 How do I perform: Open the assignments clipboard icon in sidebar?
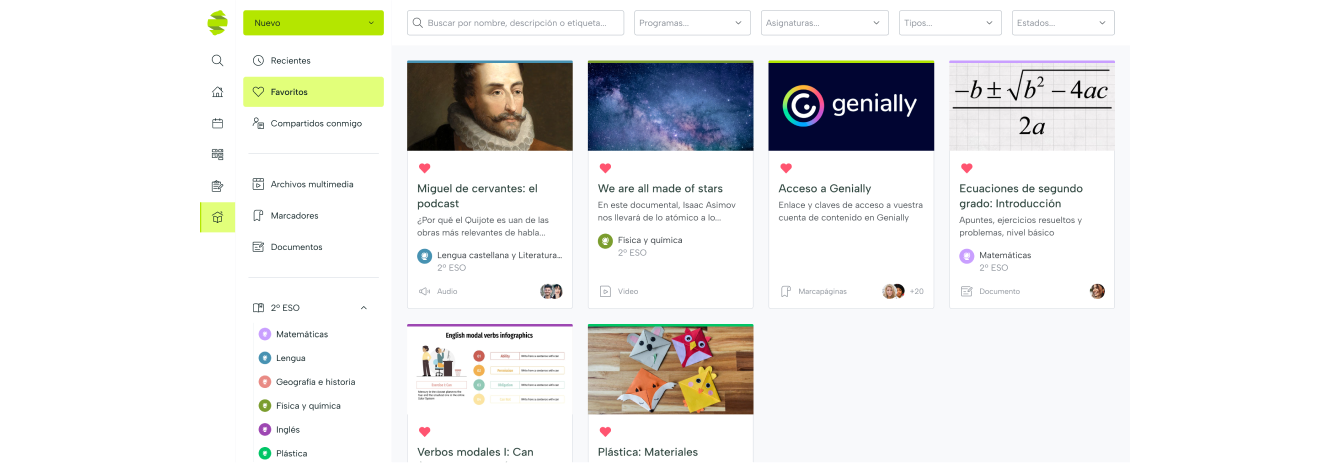[217, 185]
